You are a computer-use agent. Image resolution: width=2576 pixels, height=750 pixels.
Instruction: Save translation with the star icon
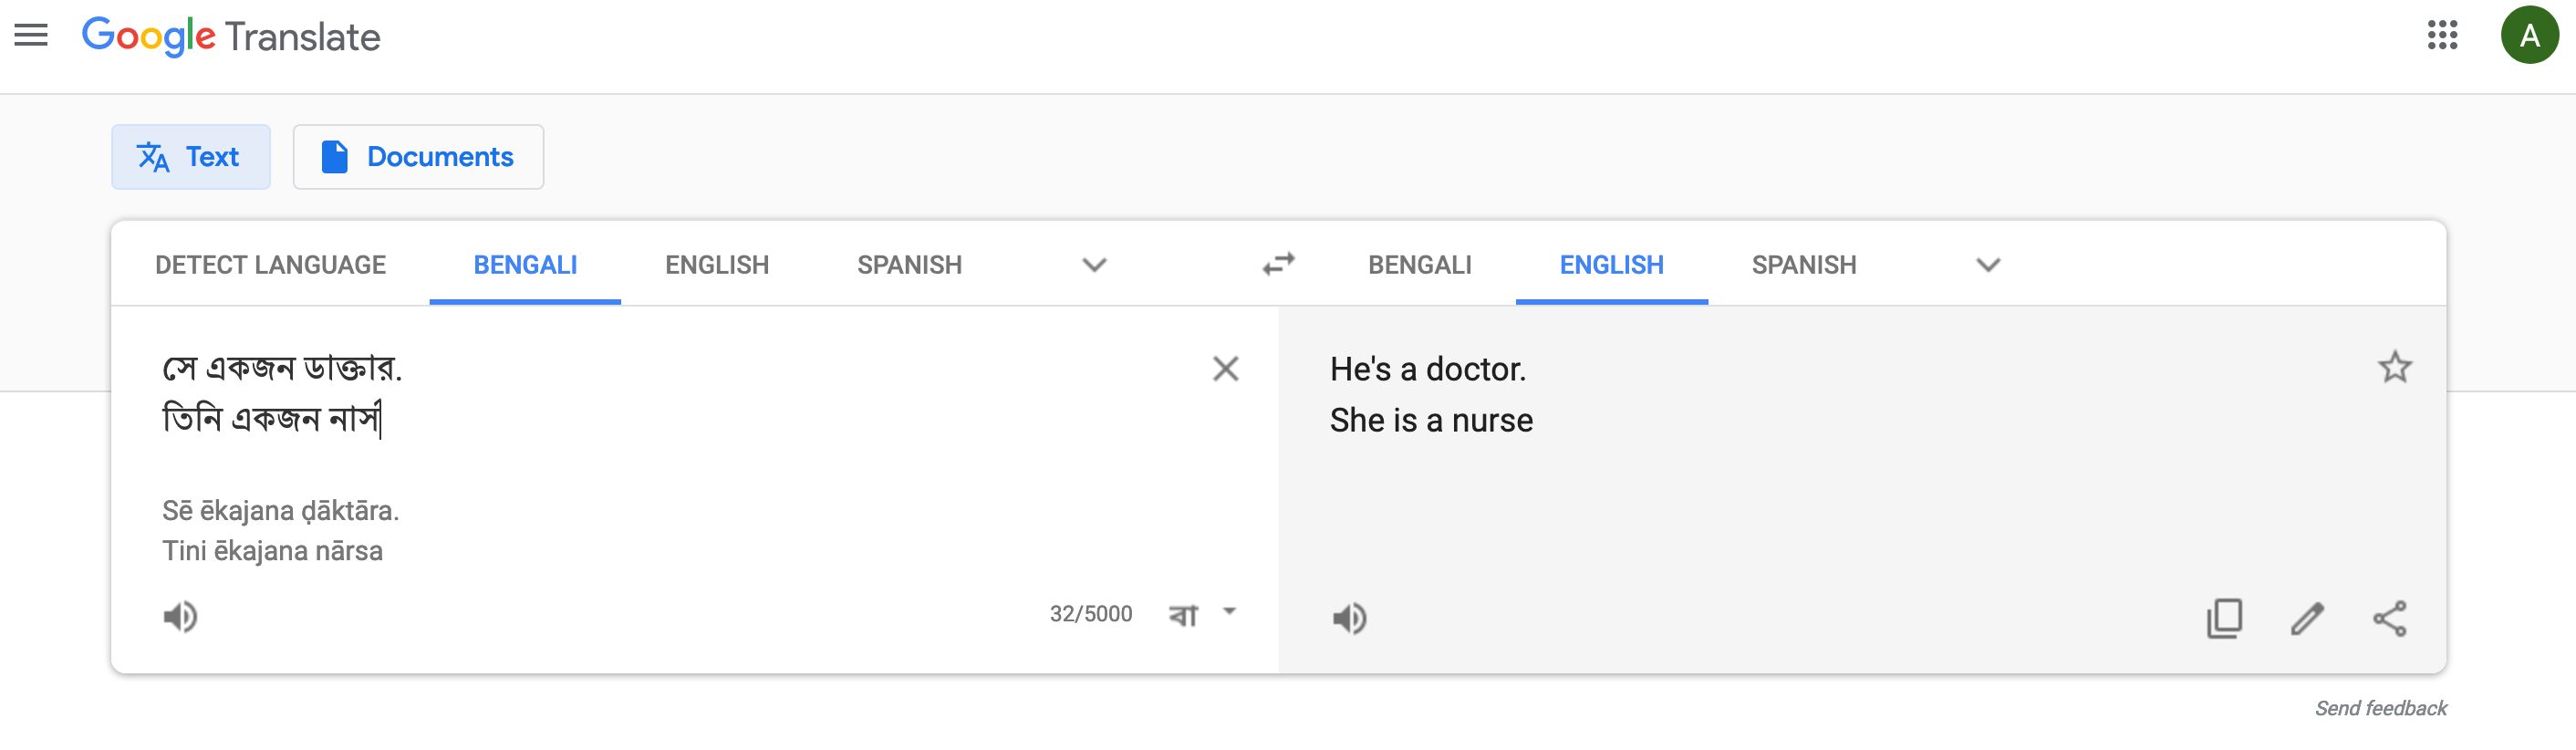(x=2394, y=367)
